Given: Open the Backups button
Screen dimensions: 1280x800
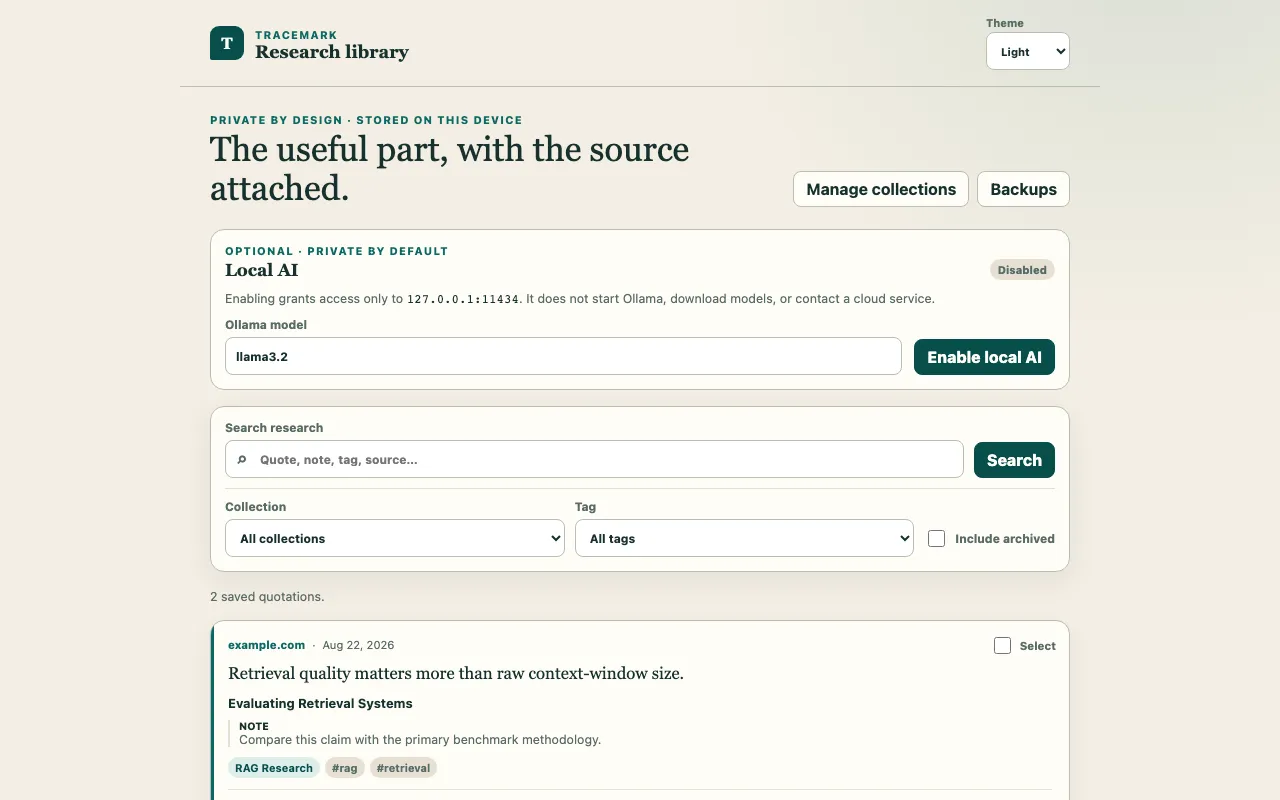Looking at the screenshot, I should coord(1023,189).
